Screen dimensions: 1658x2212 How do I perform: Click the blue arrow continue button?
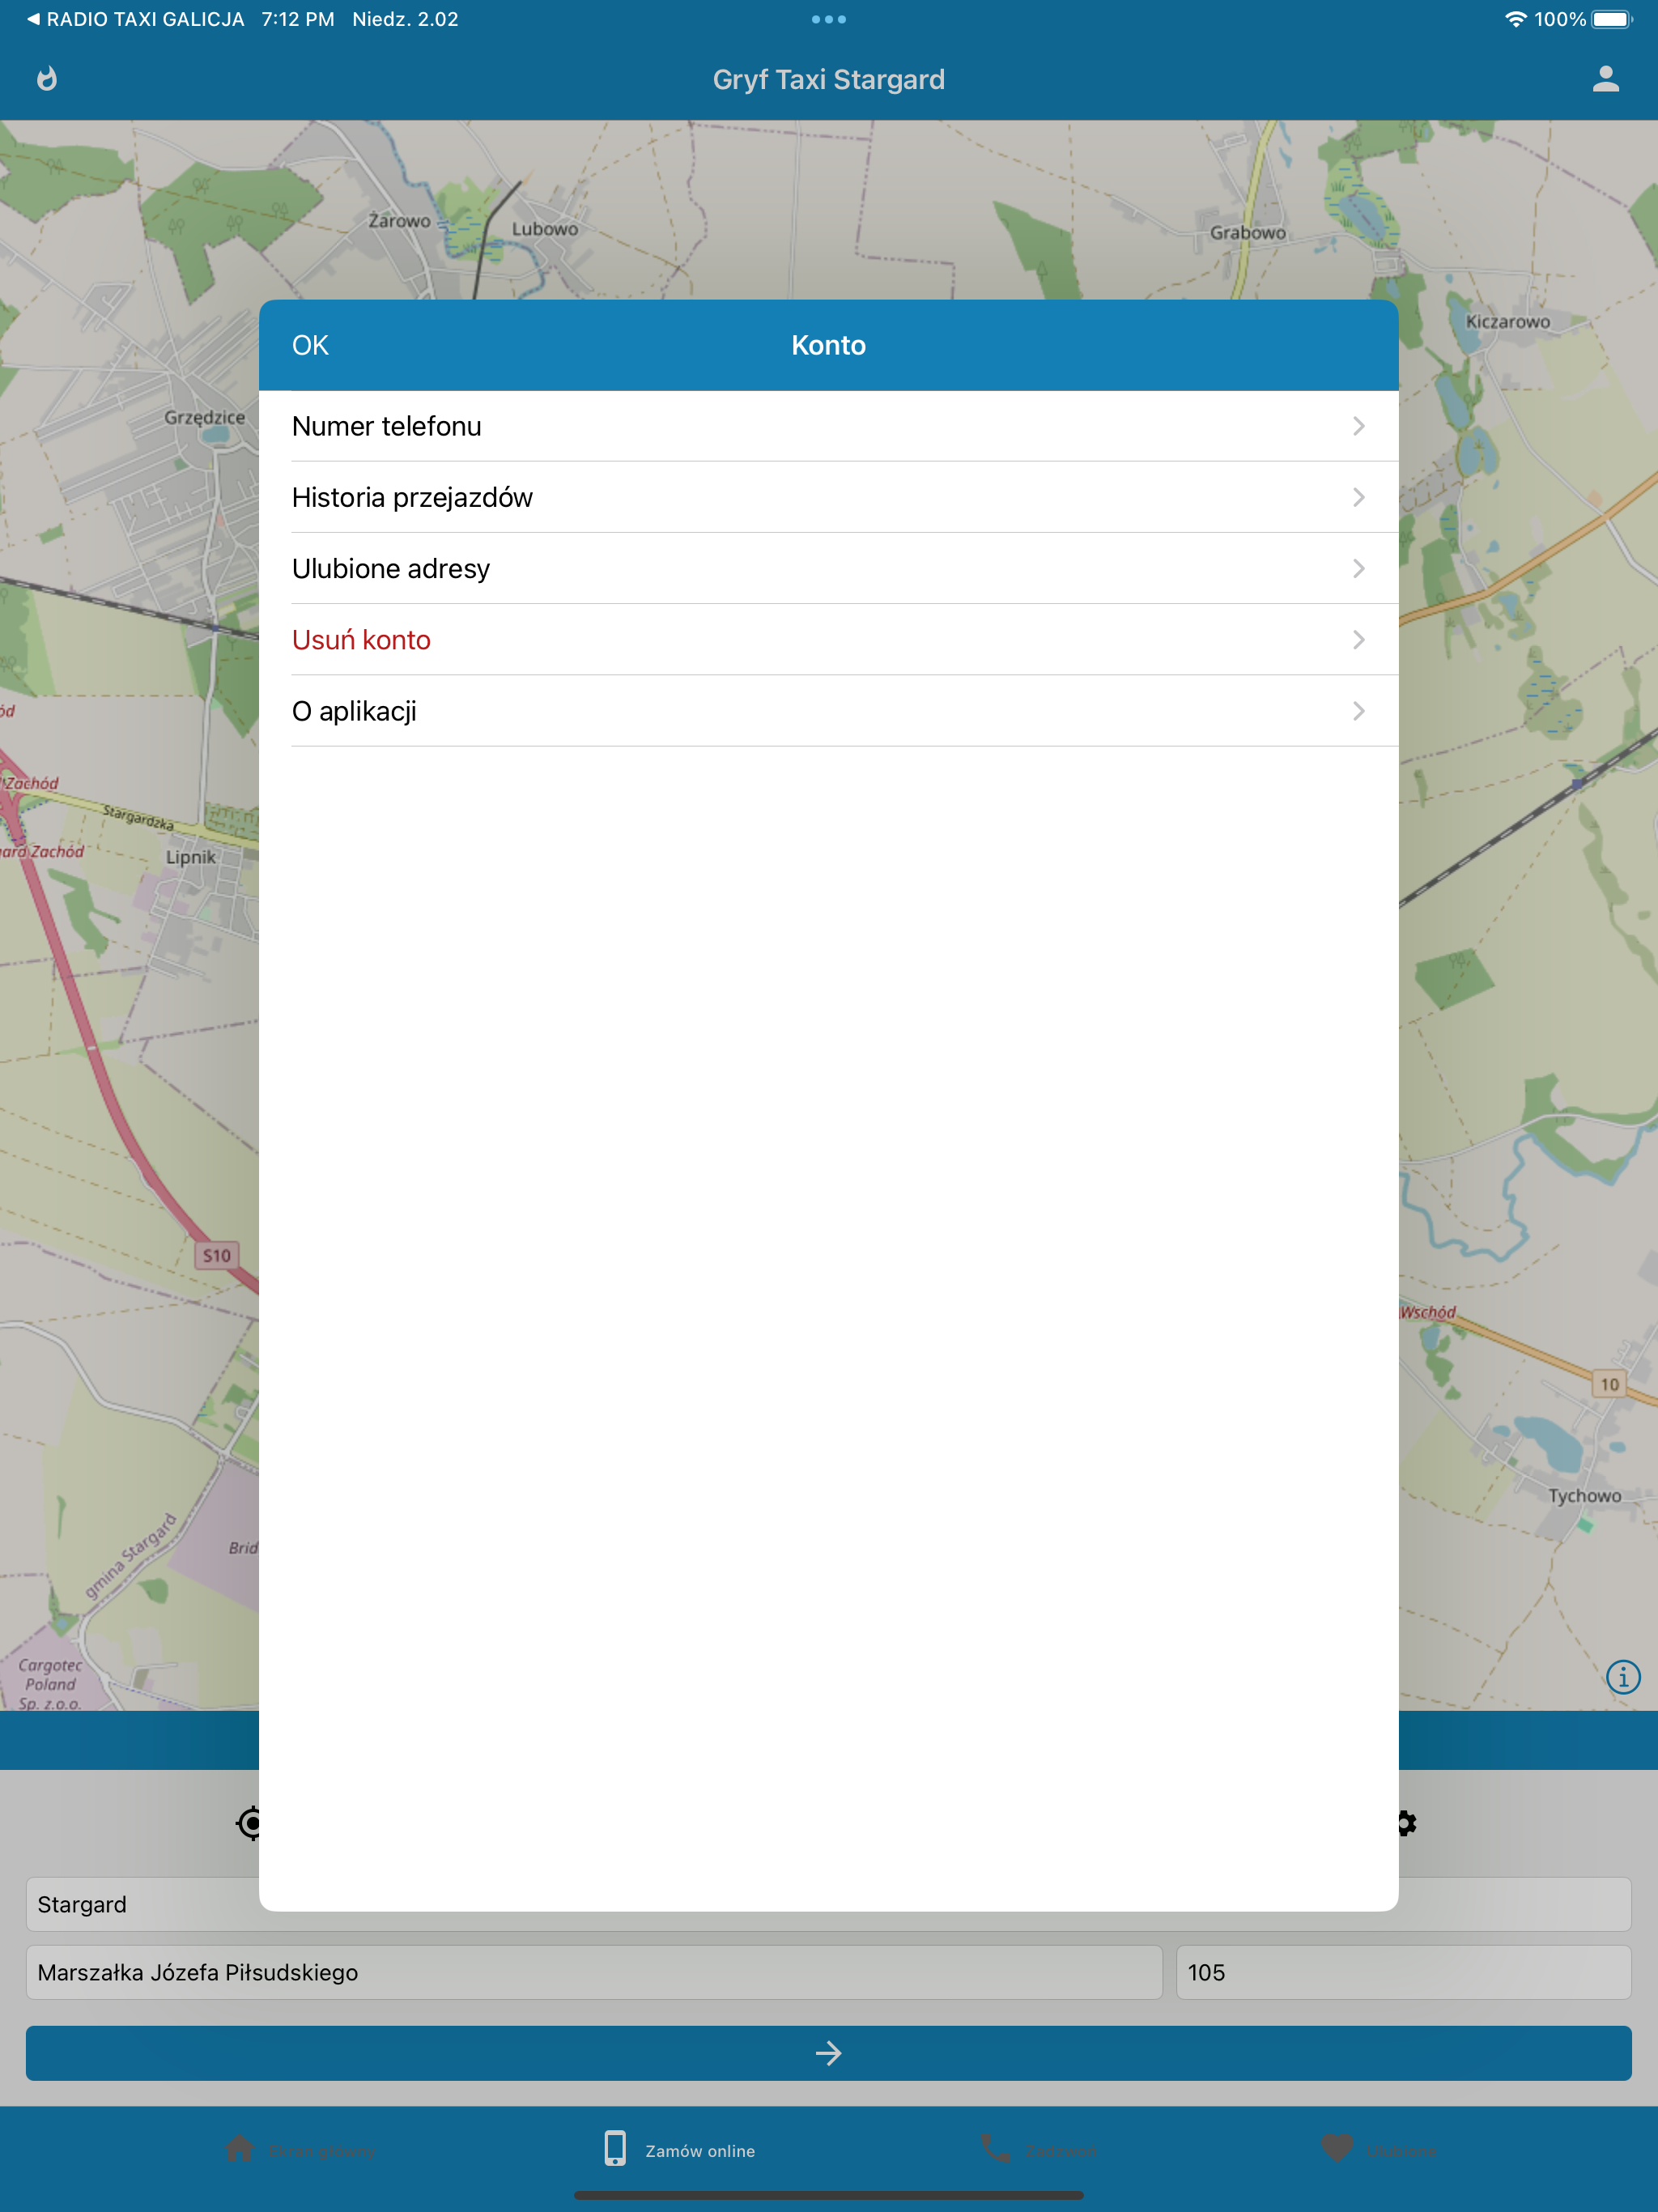828,2053
